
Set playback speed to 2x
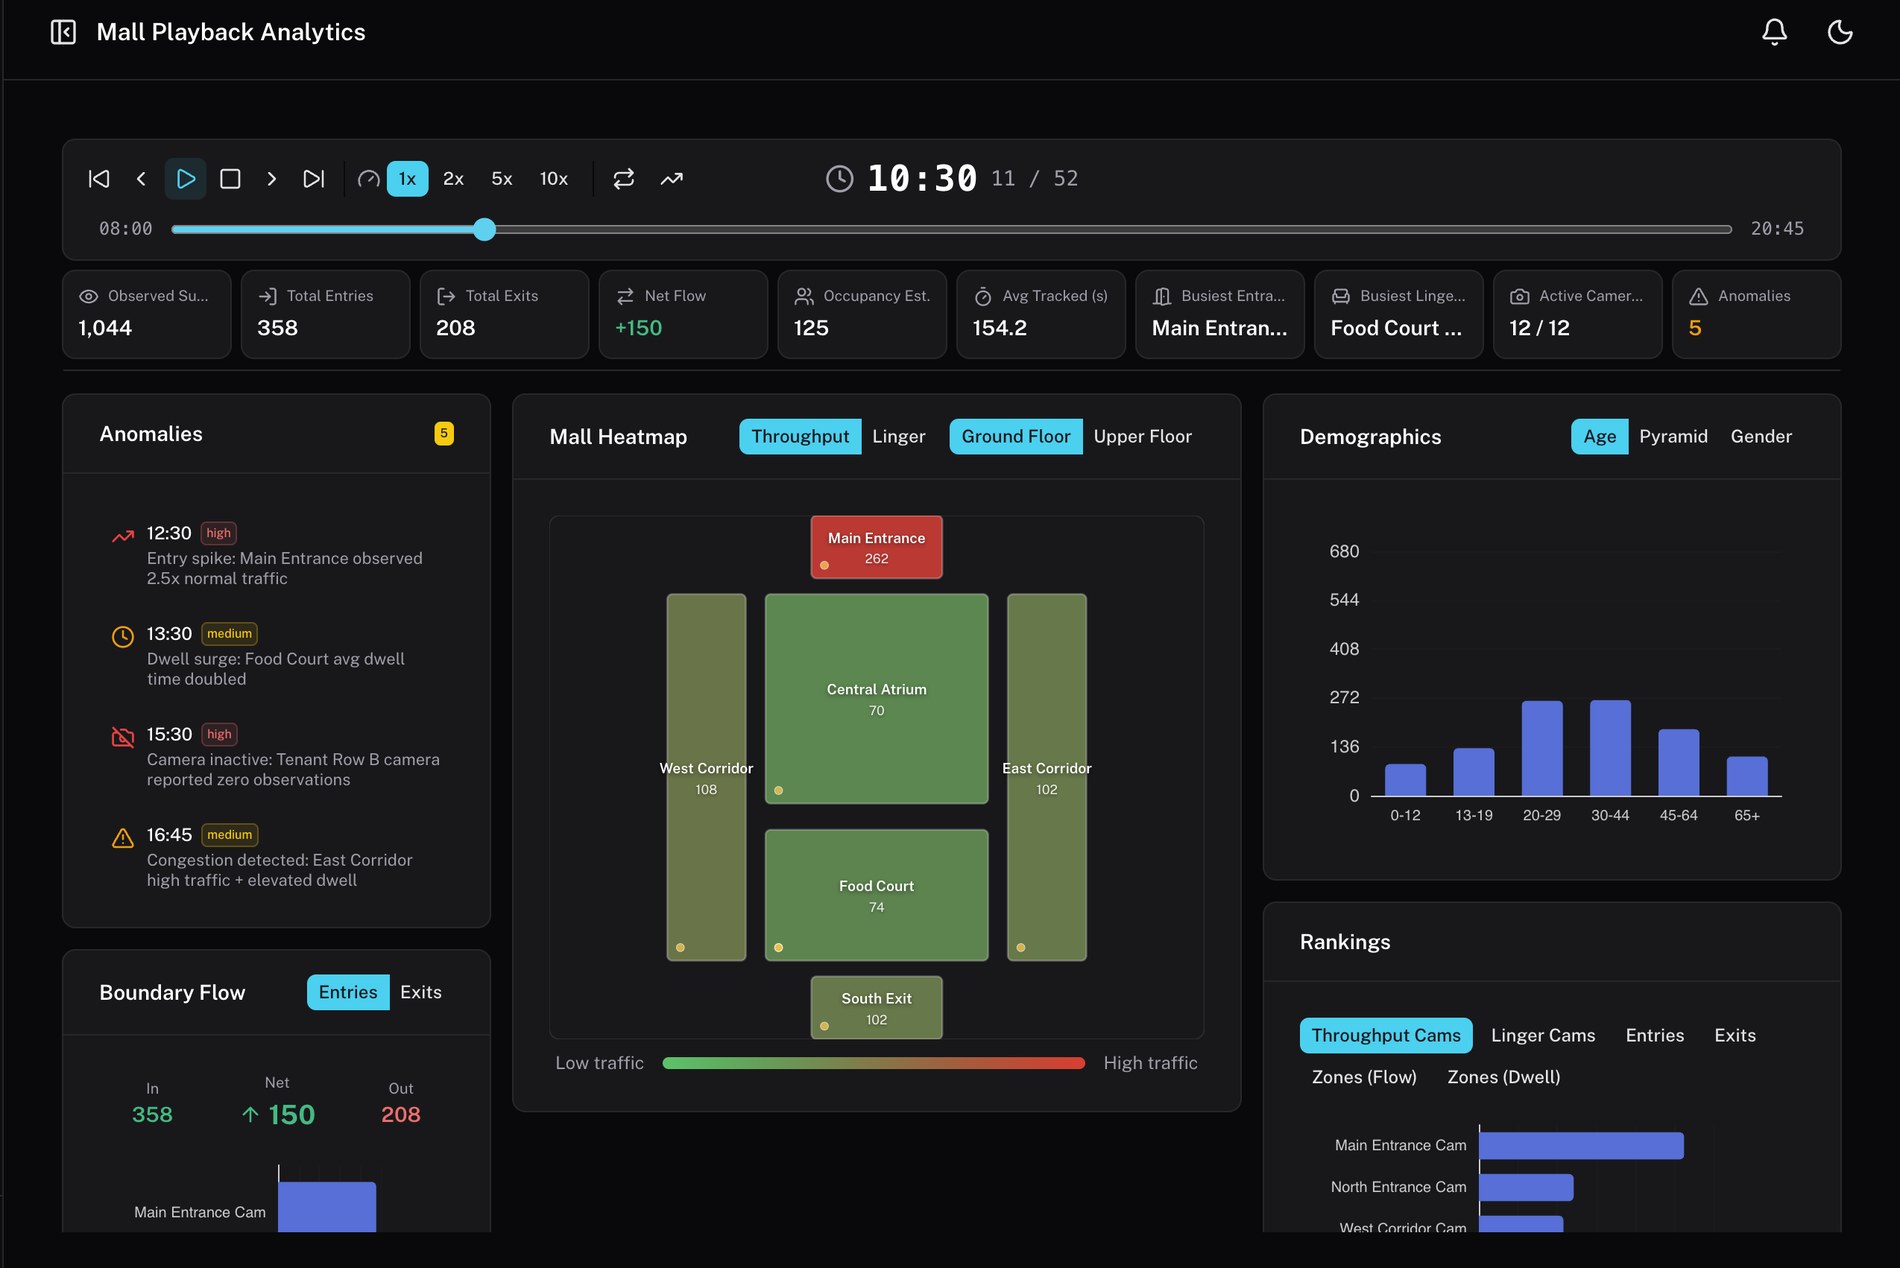[x=453, y=179]
